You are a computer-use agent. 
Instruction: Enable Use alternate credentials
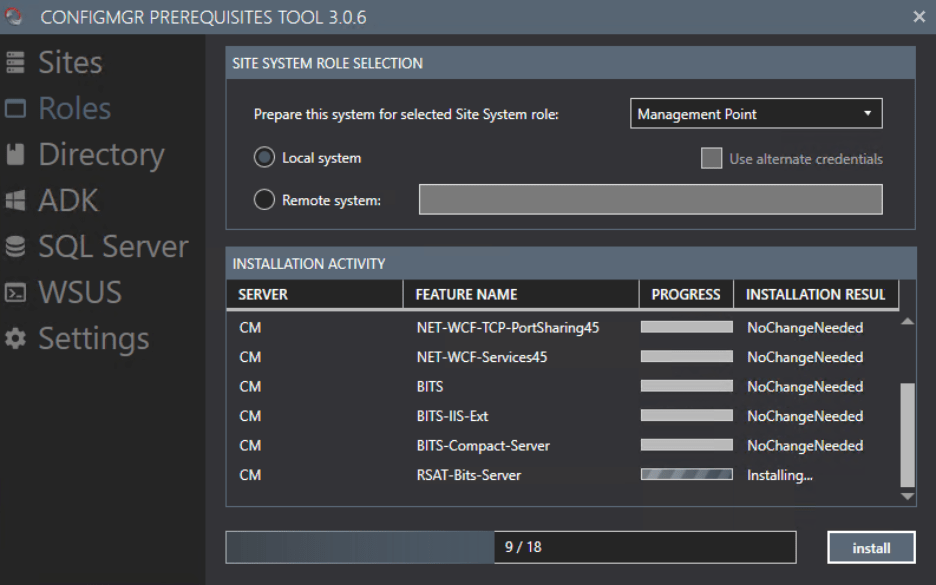(x=712, y=158)
